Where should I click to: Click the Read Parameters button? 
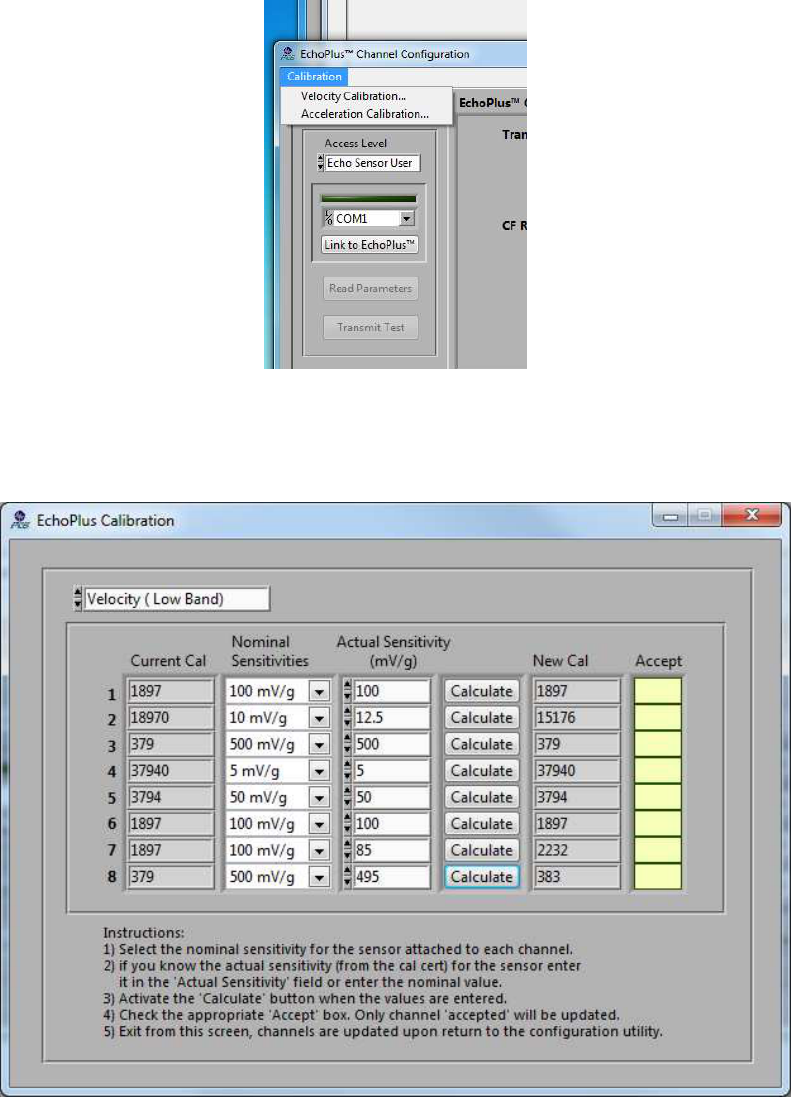[x=371, y=288]
